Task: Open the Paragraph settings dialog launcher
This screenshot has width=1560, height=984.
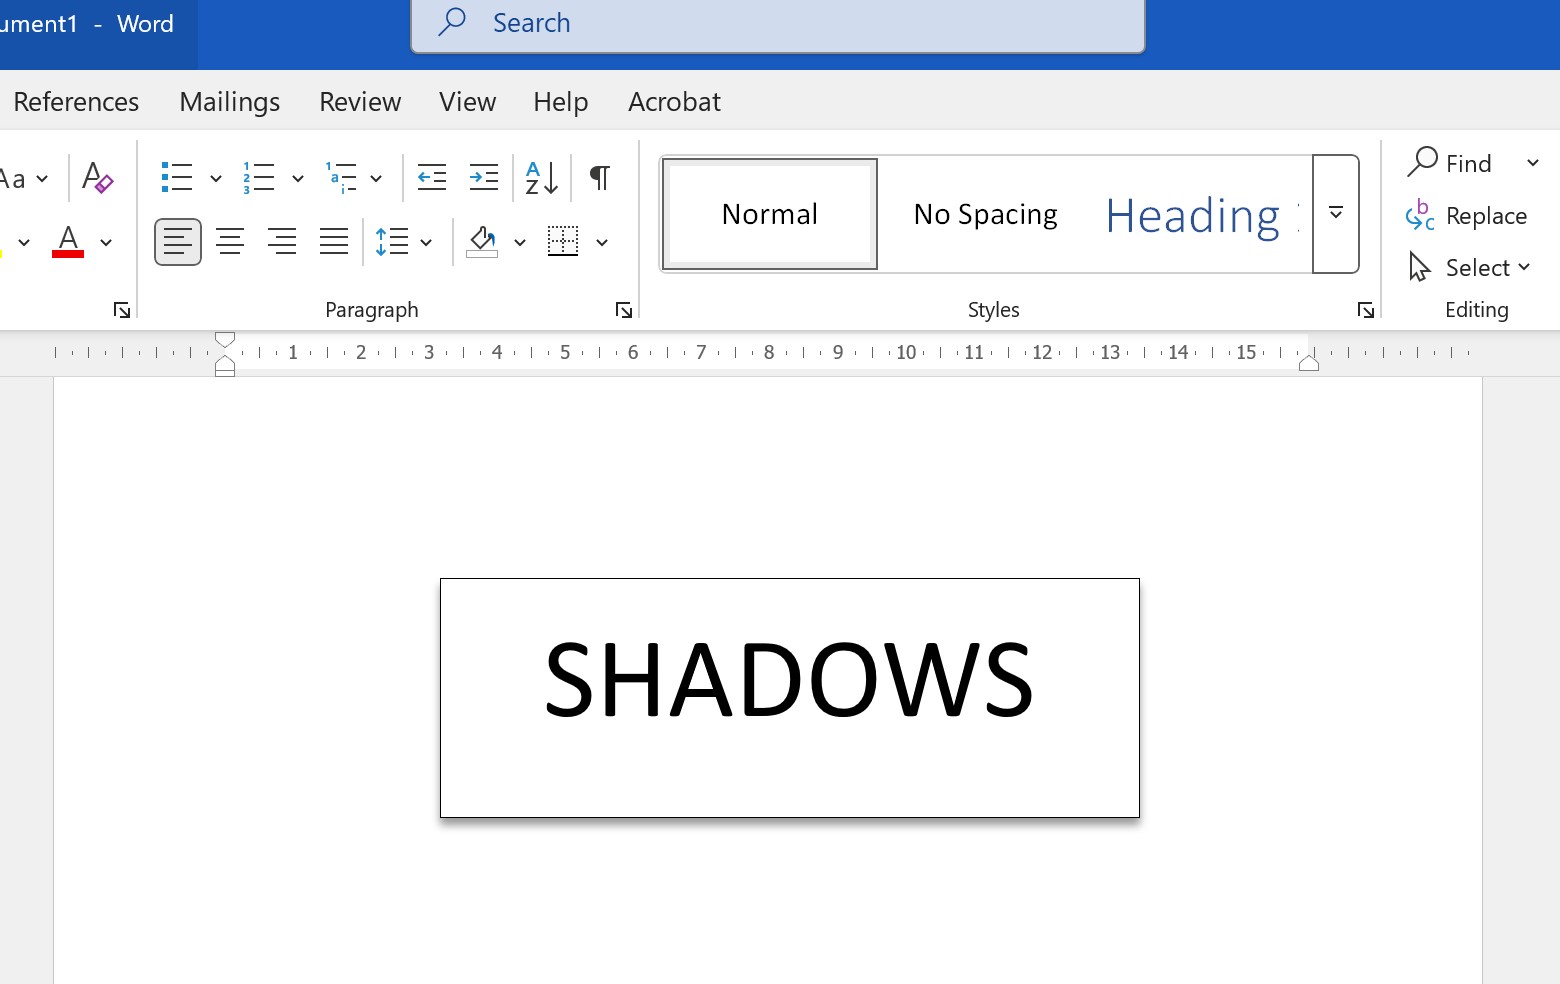Action: [x=623, y=310]
